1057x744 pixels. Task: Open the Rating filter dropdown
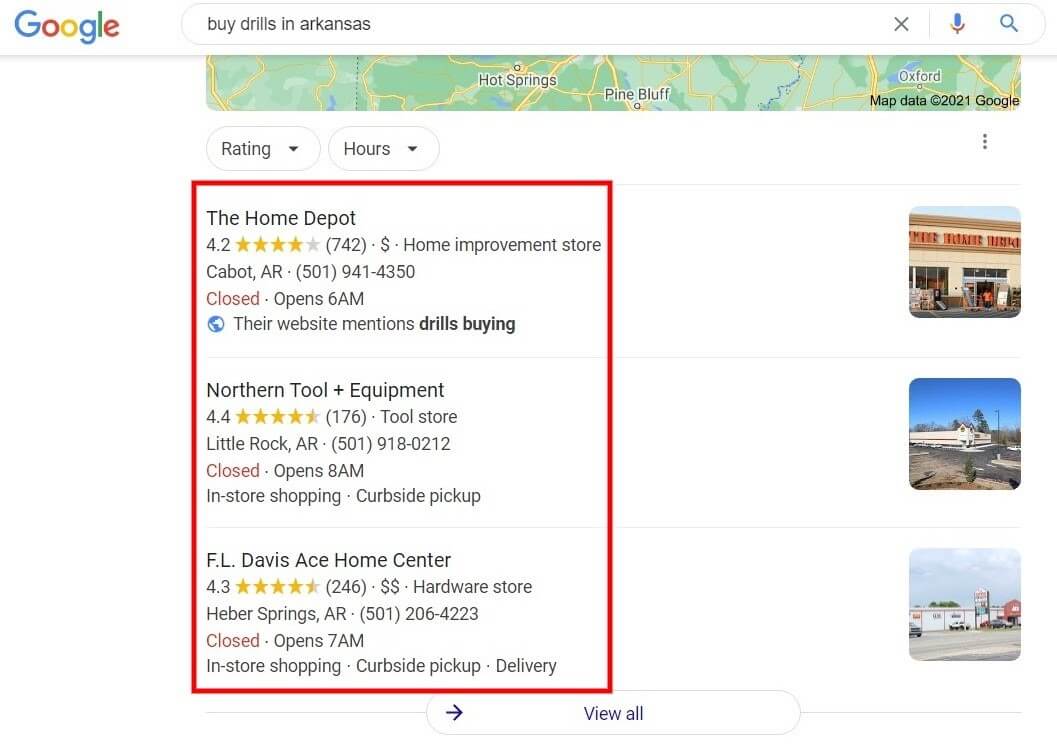263,148
